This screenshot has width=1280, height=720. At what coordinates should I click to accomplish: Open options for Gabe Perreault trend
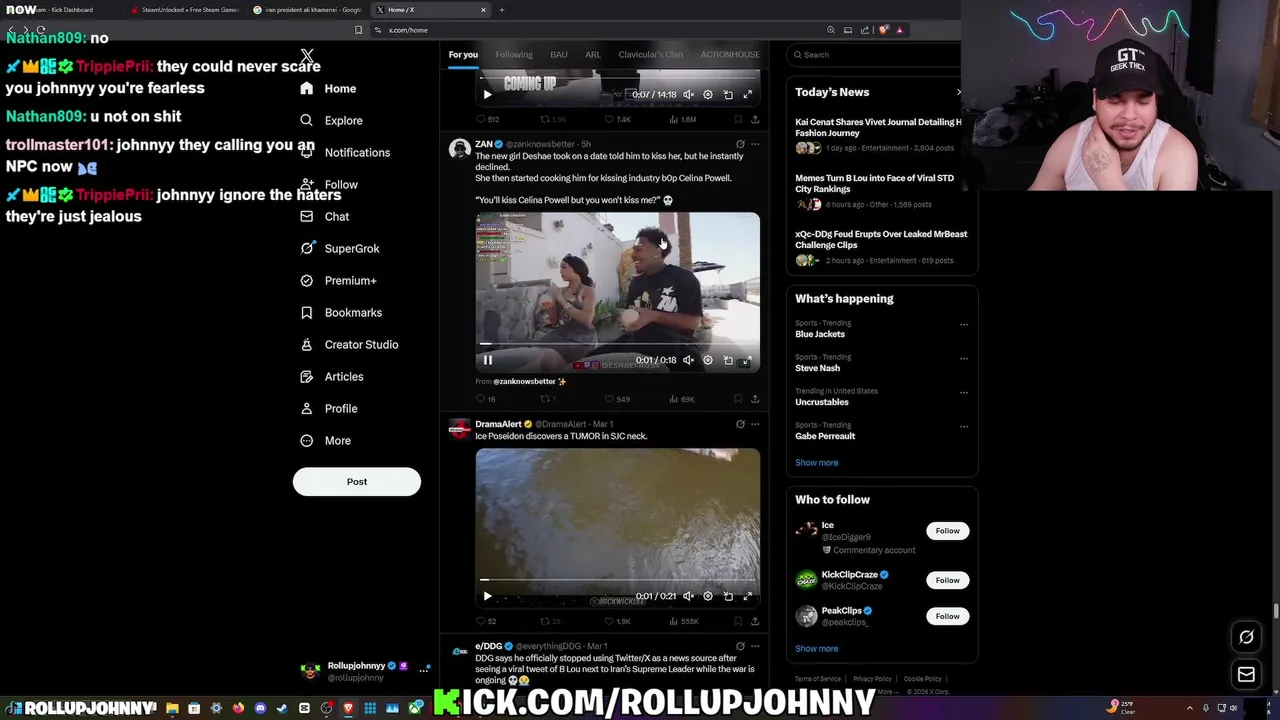click(964, 426)
